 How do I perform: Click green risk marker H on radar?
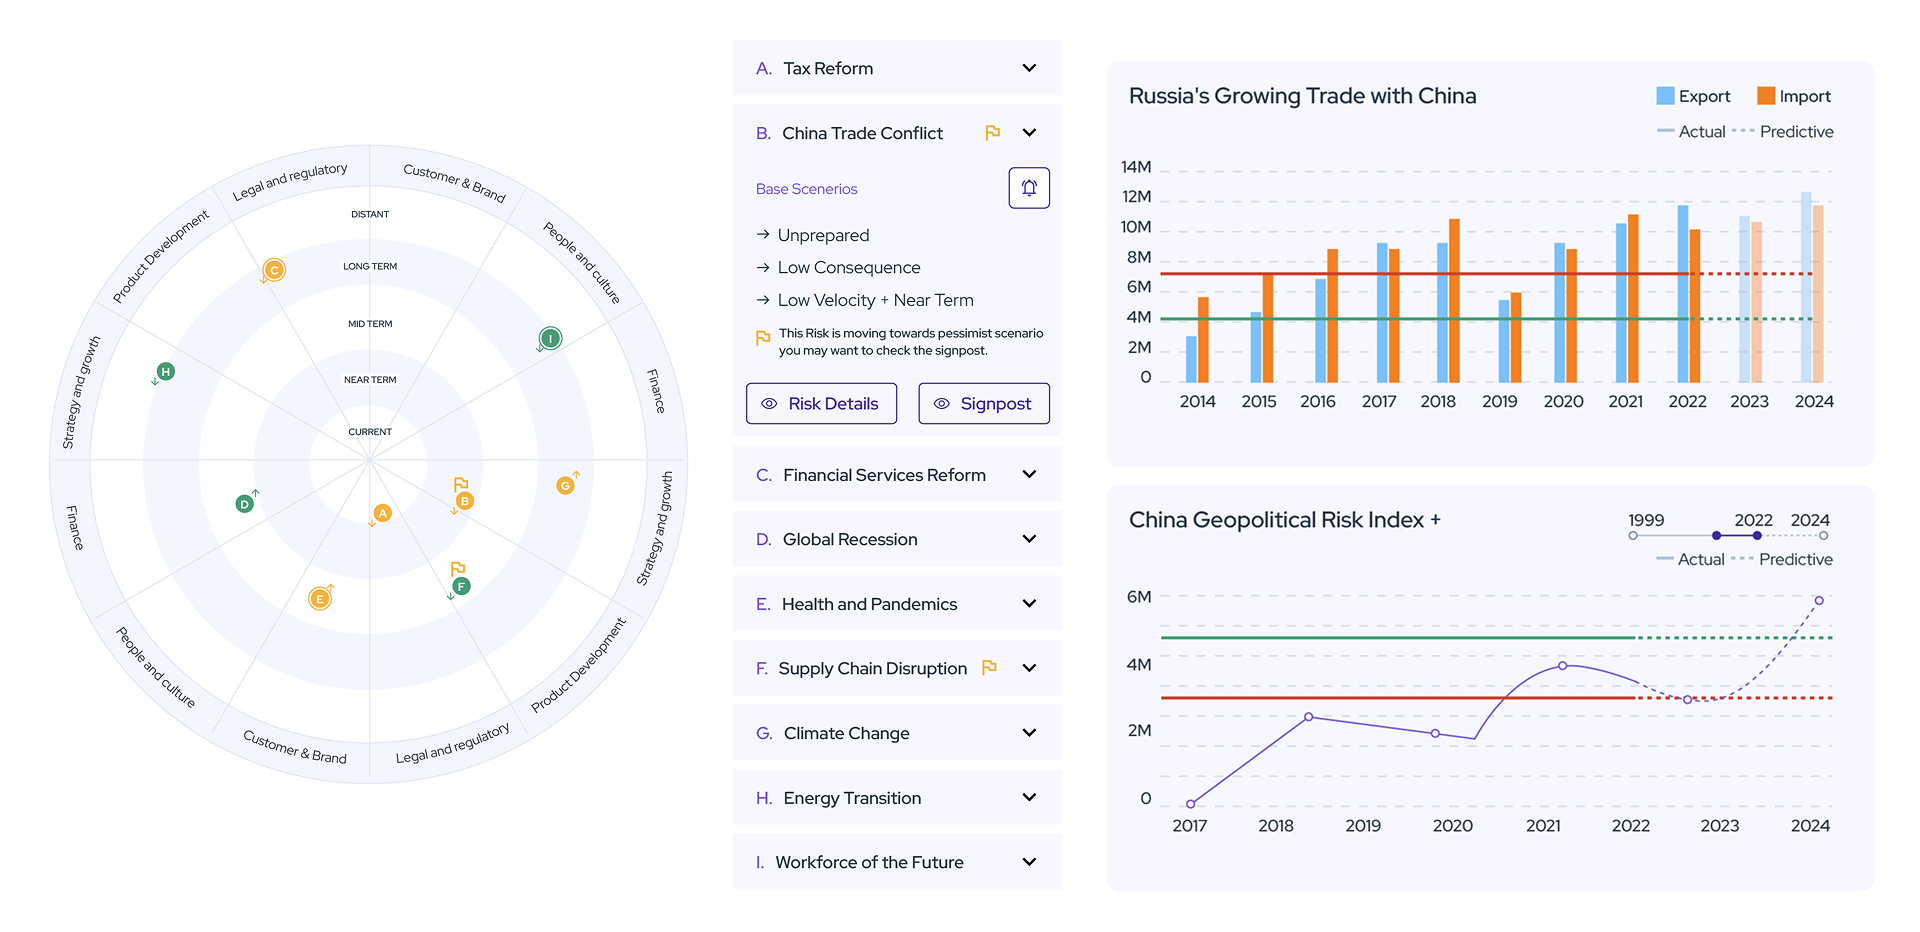[x=166, y=372]
